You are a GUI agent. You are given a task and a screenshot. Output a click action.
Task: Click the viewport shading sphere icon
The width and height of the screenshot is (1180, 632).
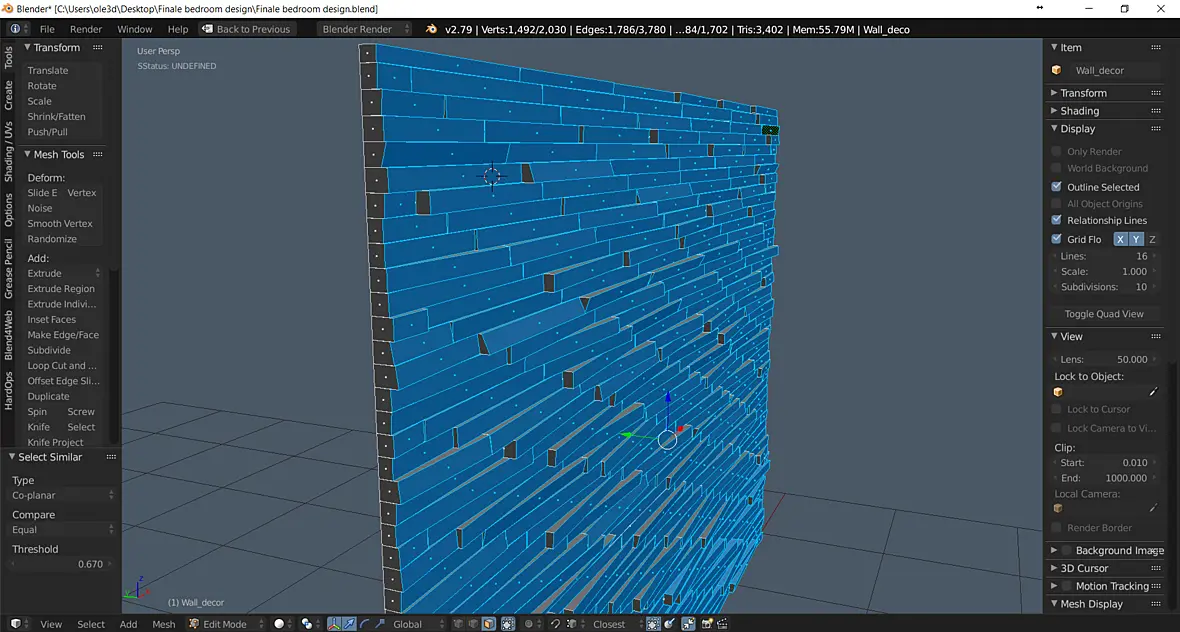pos(279,624)
